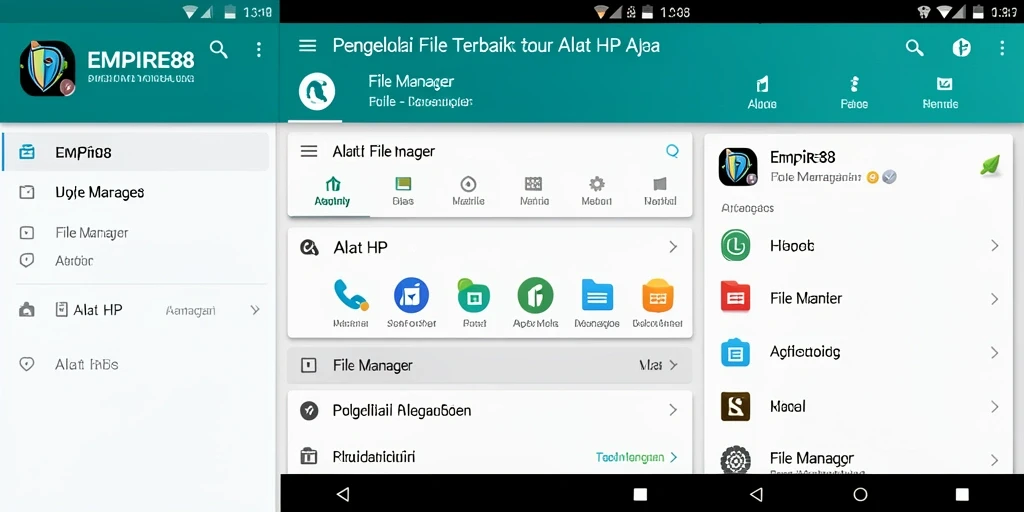Screen dimensions: 1024x512
Task: Expand the Polgelliail Alegaoboen row chevron
Action: (673, 410)
